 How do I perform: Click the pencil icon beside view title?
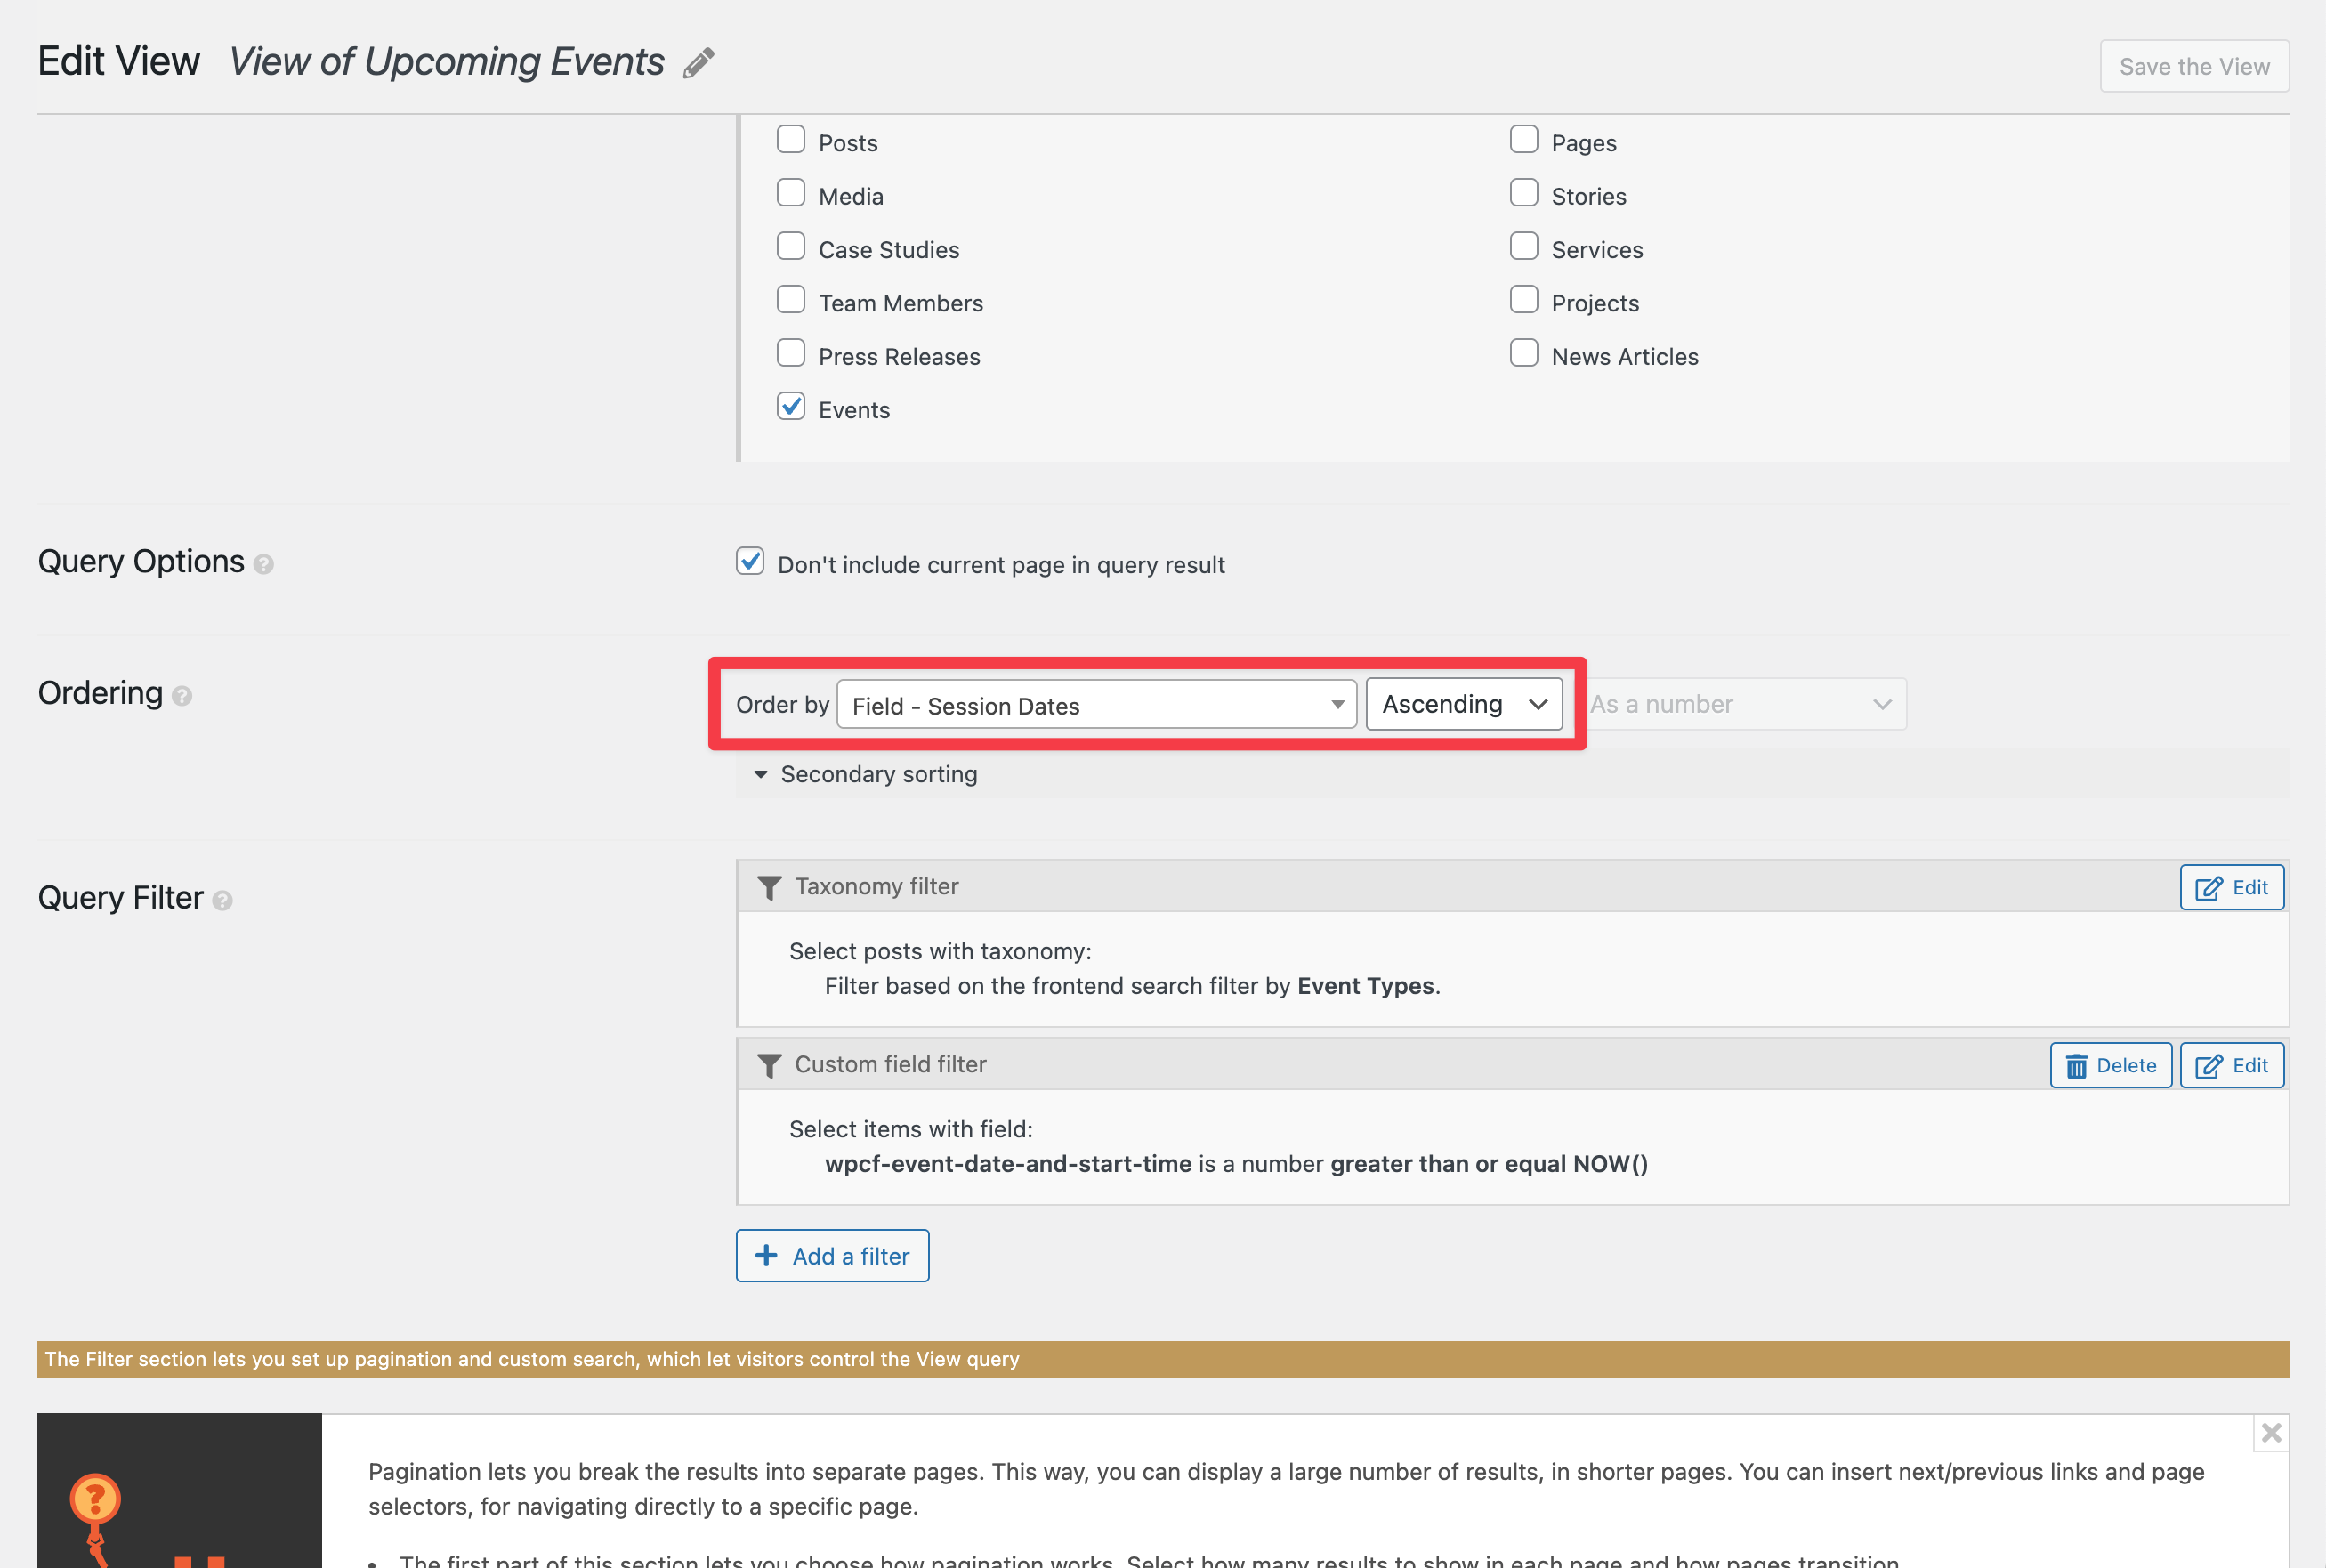(x=698, y=63)
